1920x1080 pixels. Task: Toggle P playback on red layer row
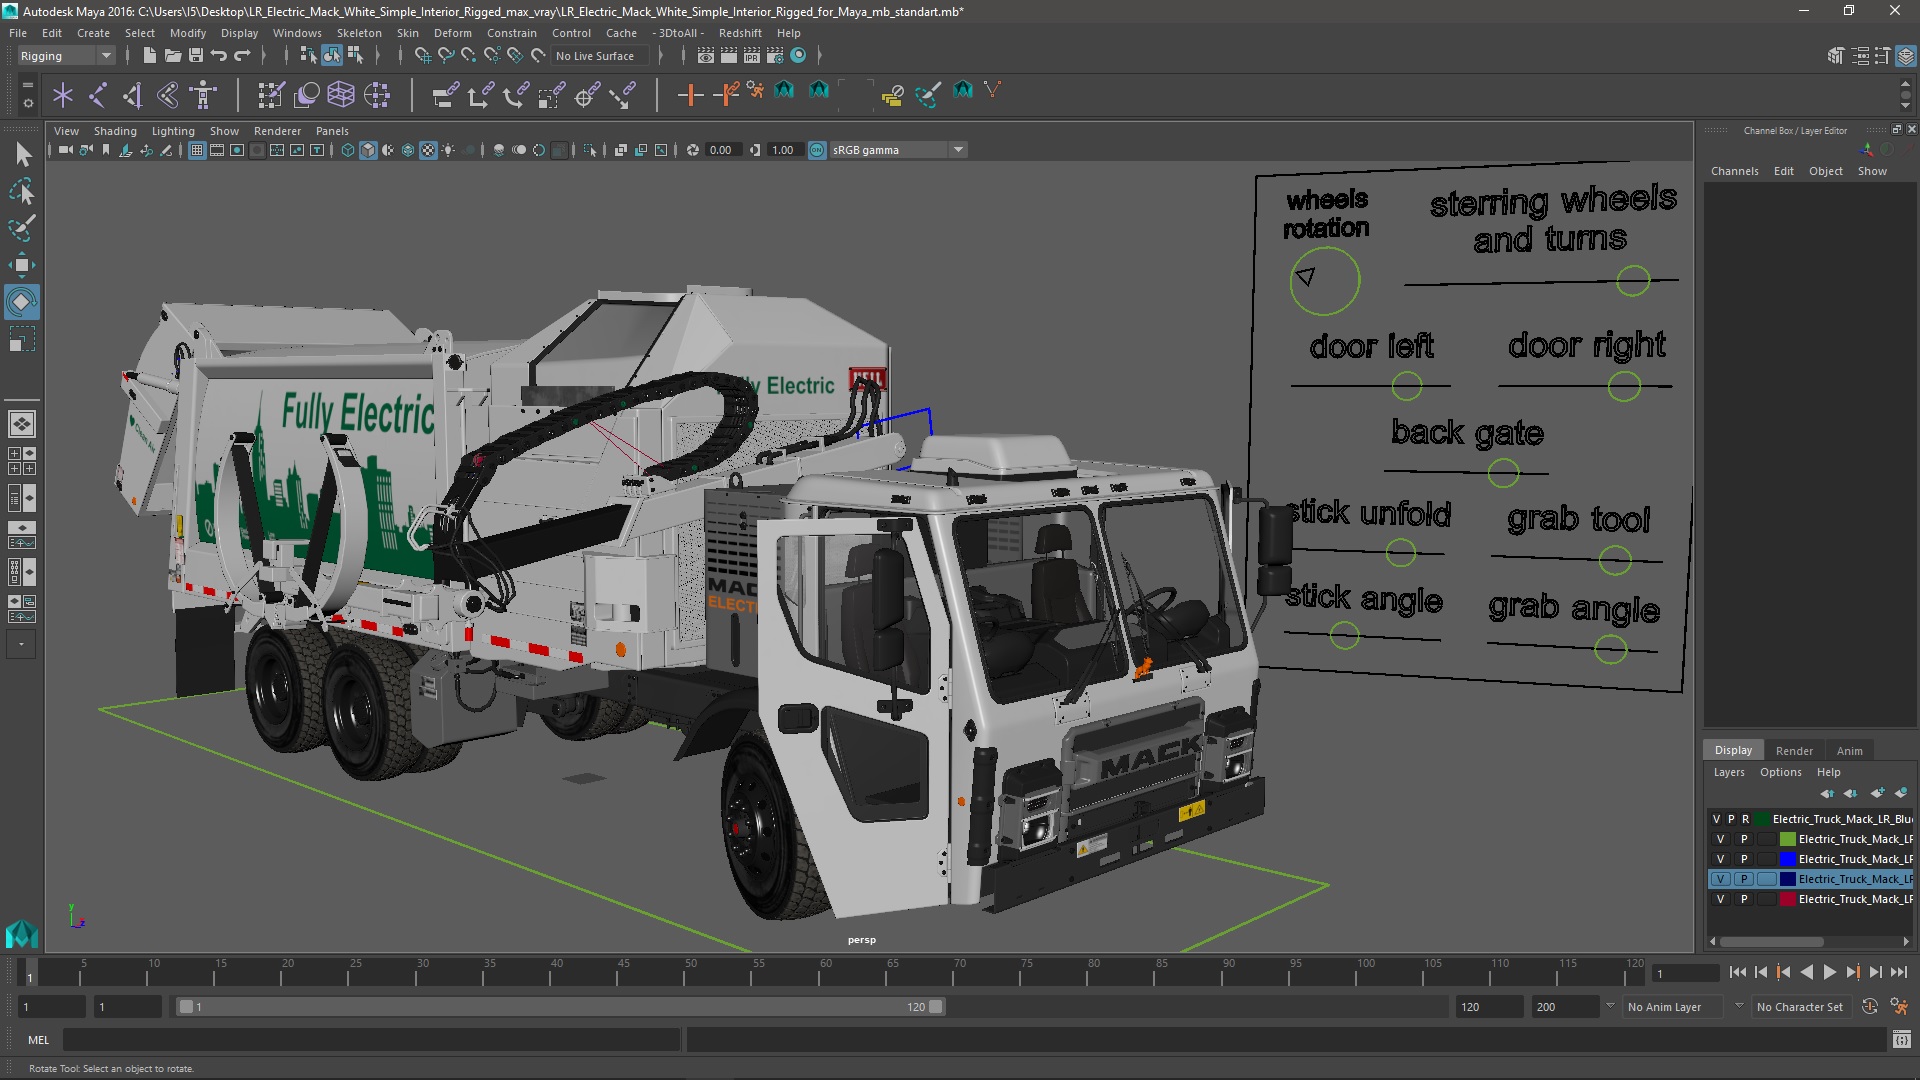coord(1744,899)
